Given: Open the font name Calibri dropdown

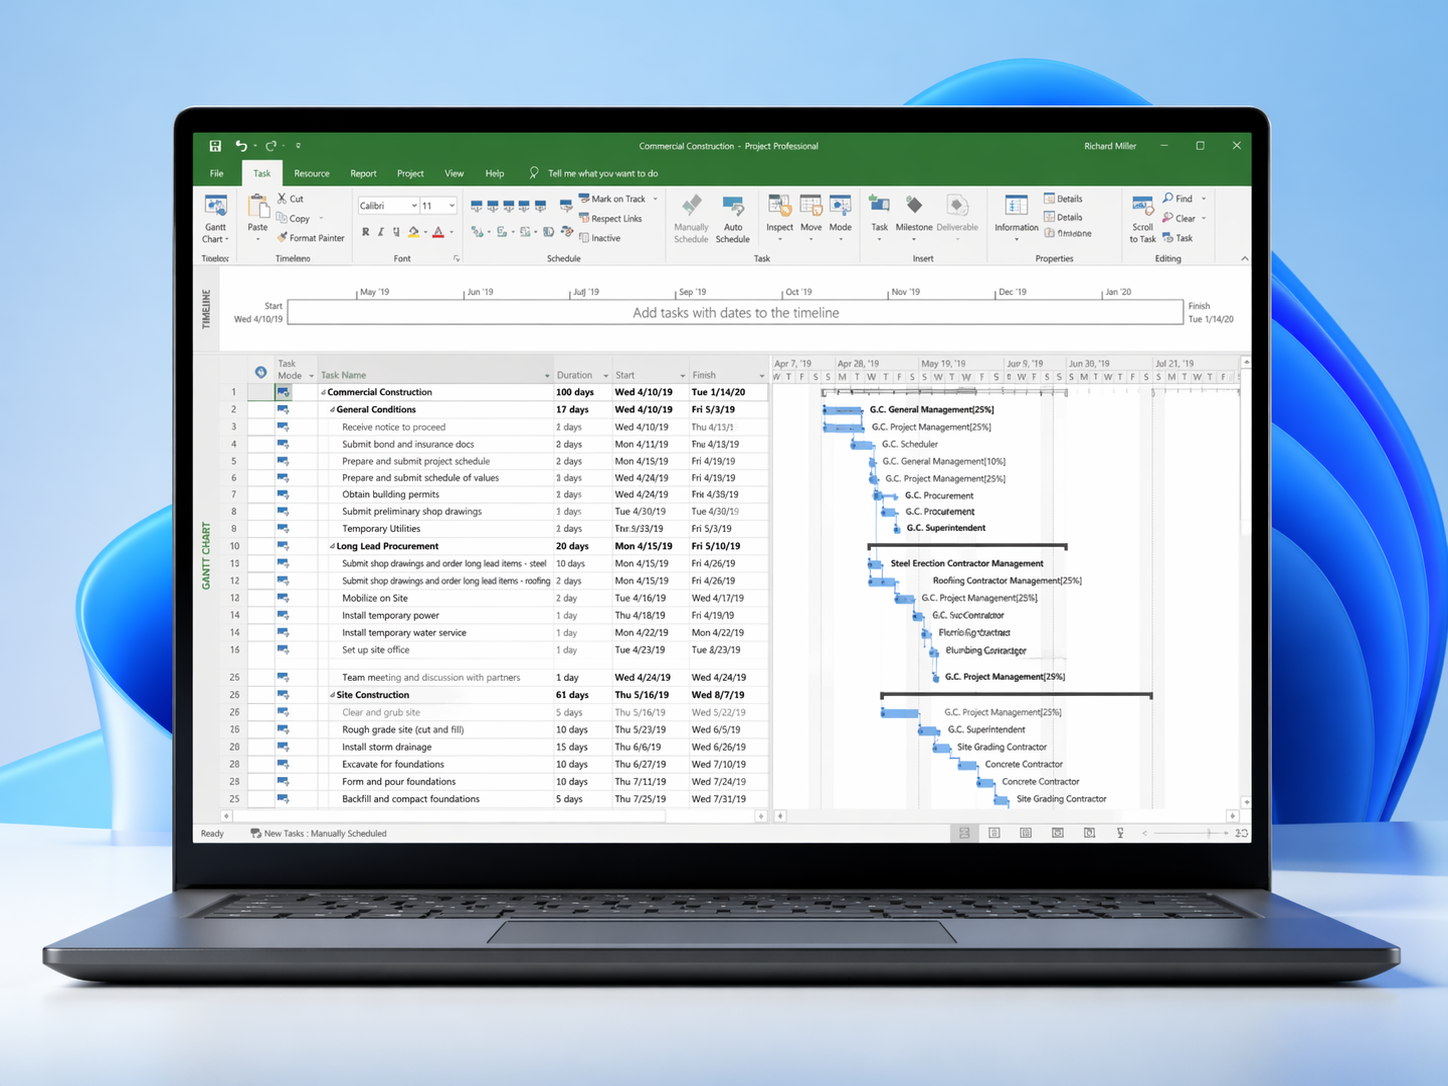Looking at the screenshot, I should [x=414, y=206].
